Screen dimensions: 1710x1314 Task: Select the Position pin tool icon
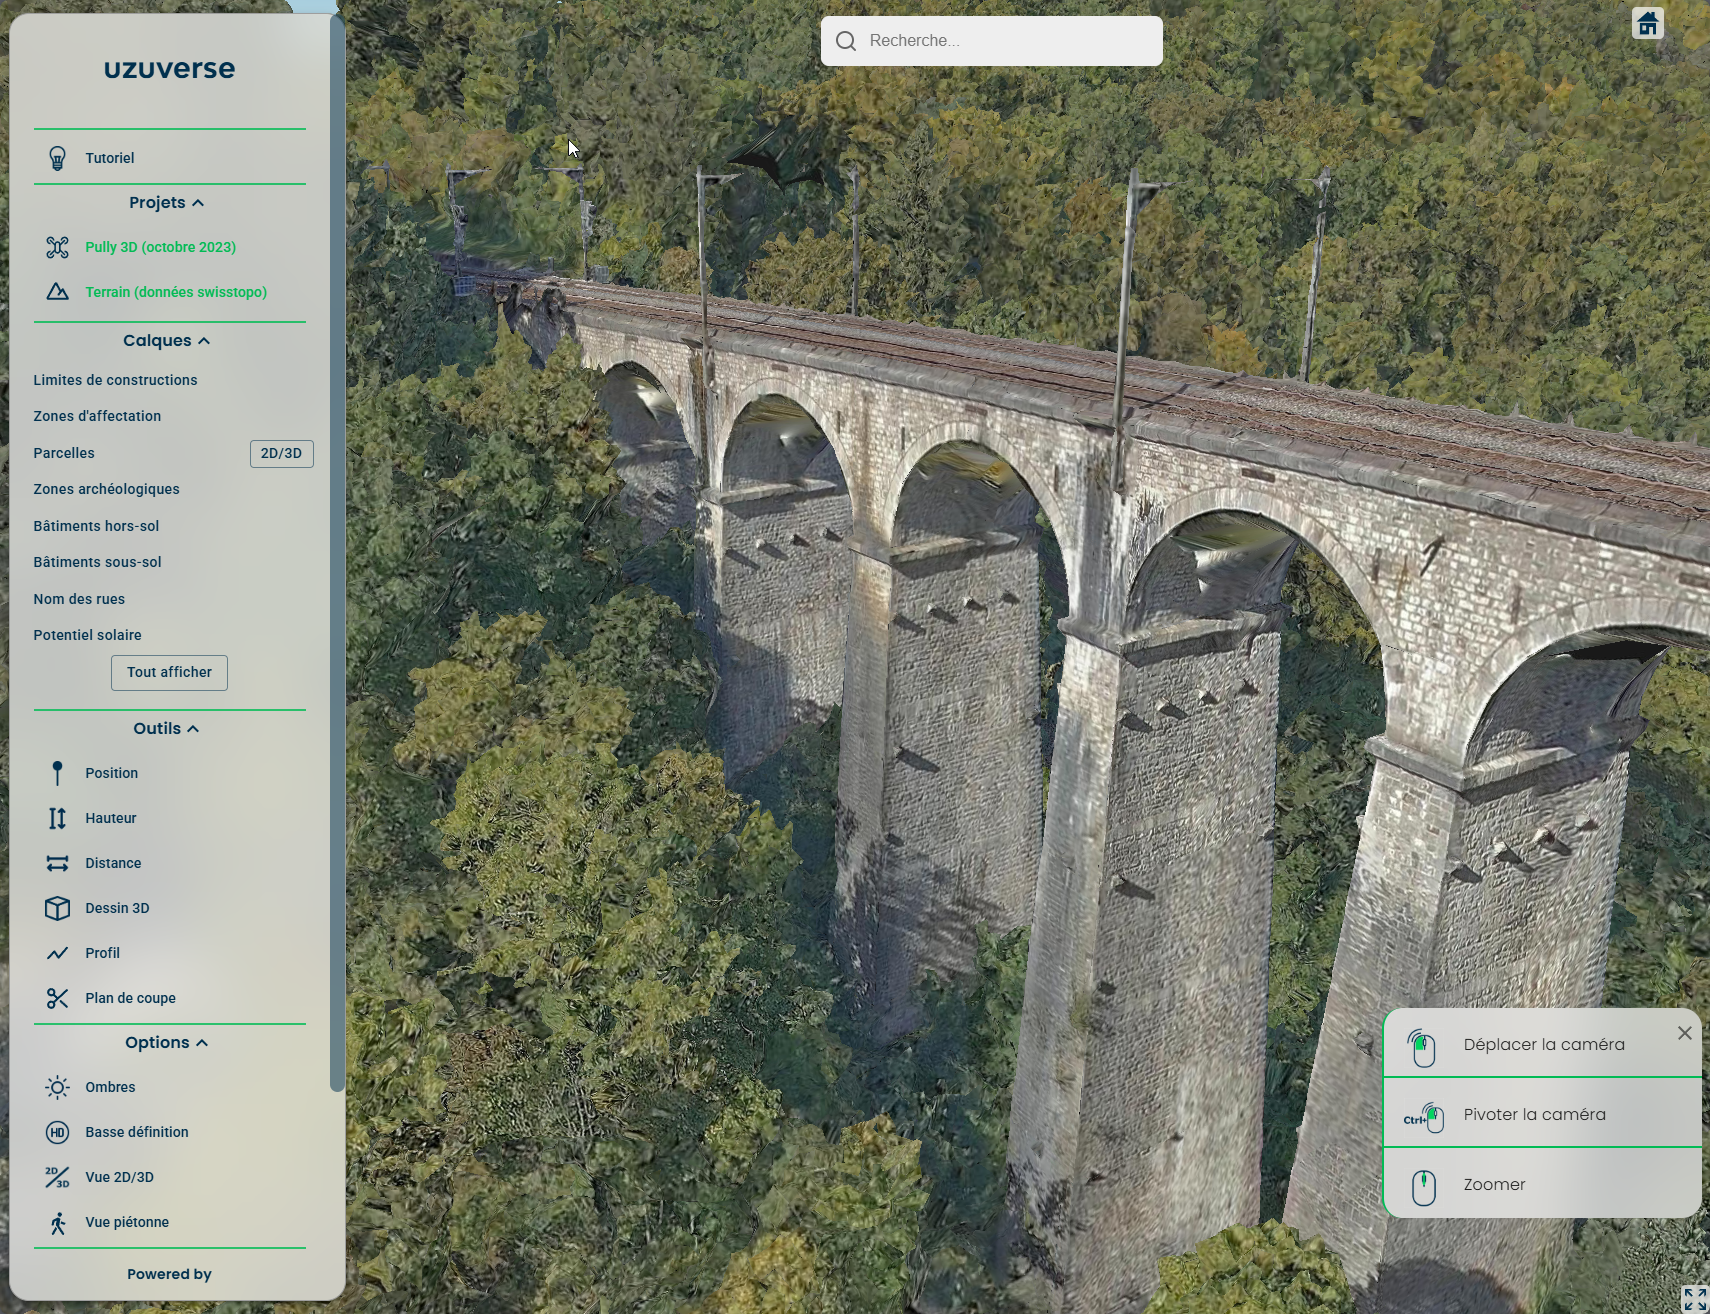tap(57, 773)
